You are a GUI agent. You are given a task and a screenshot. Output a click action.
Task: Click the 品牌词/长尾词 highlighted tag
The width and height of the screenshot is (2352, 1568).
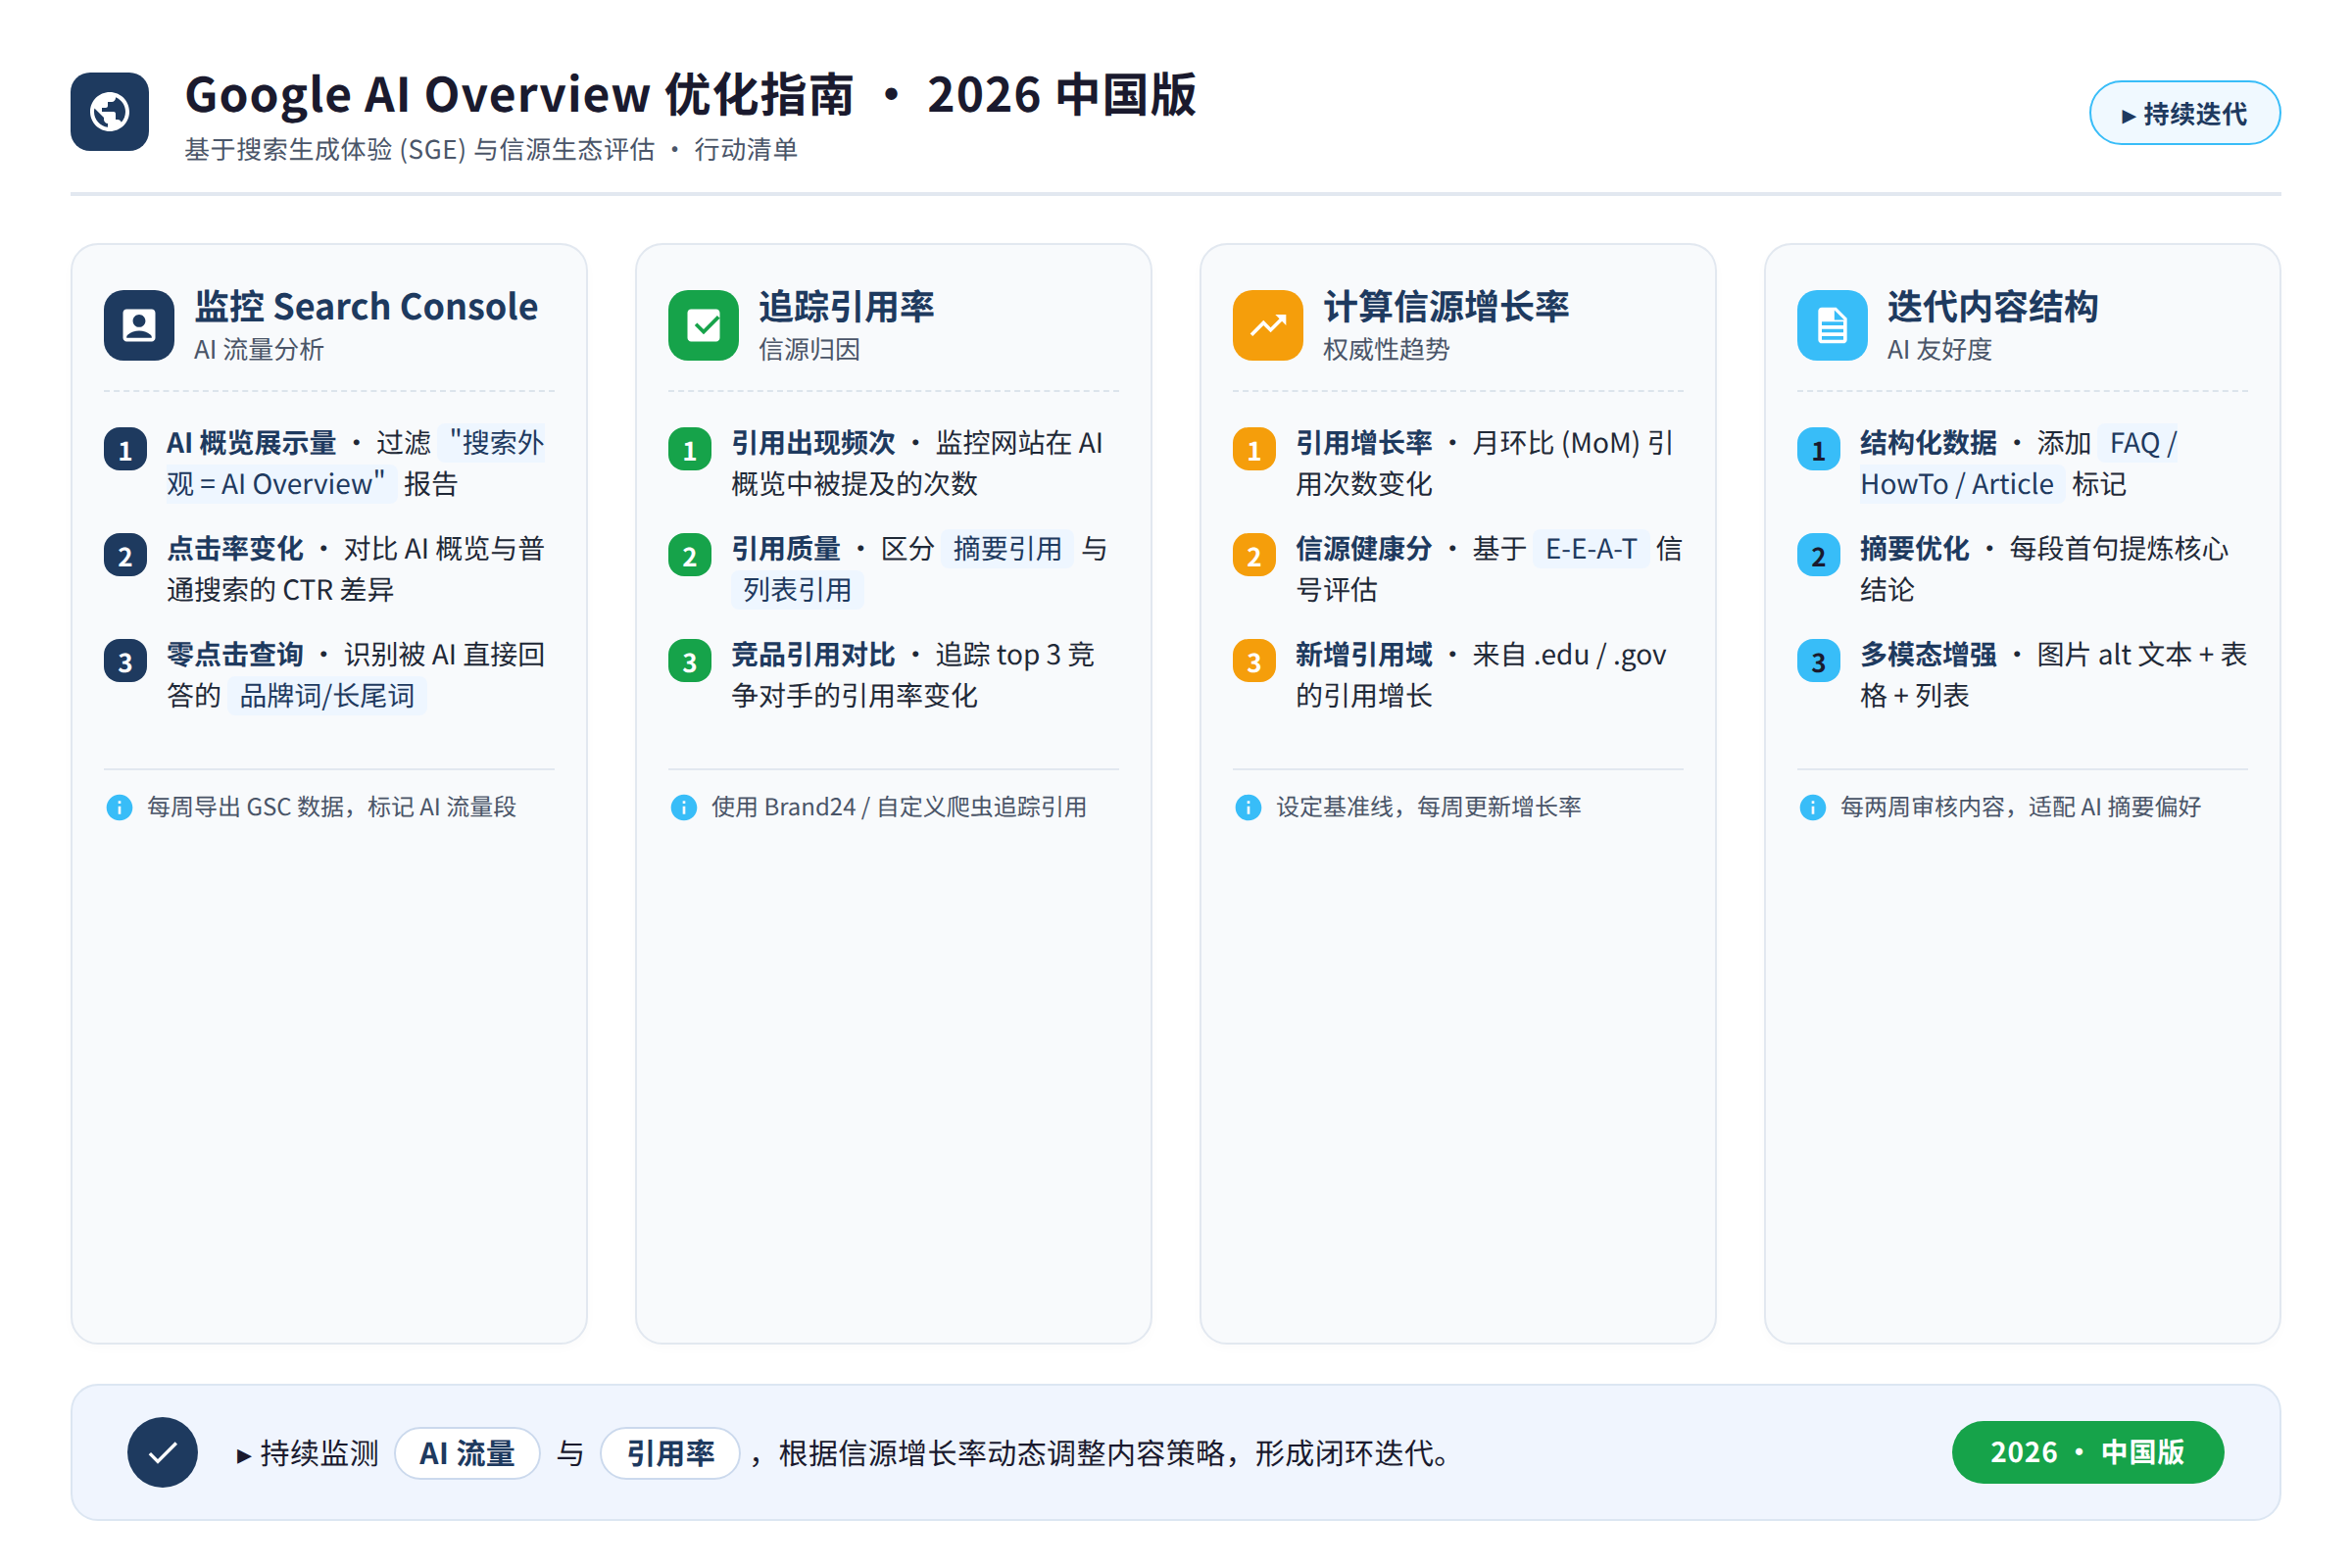click(327, 695)
